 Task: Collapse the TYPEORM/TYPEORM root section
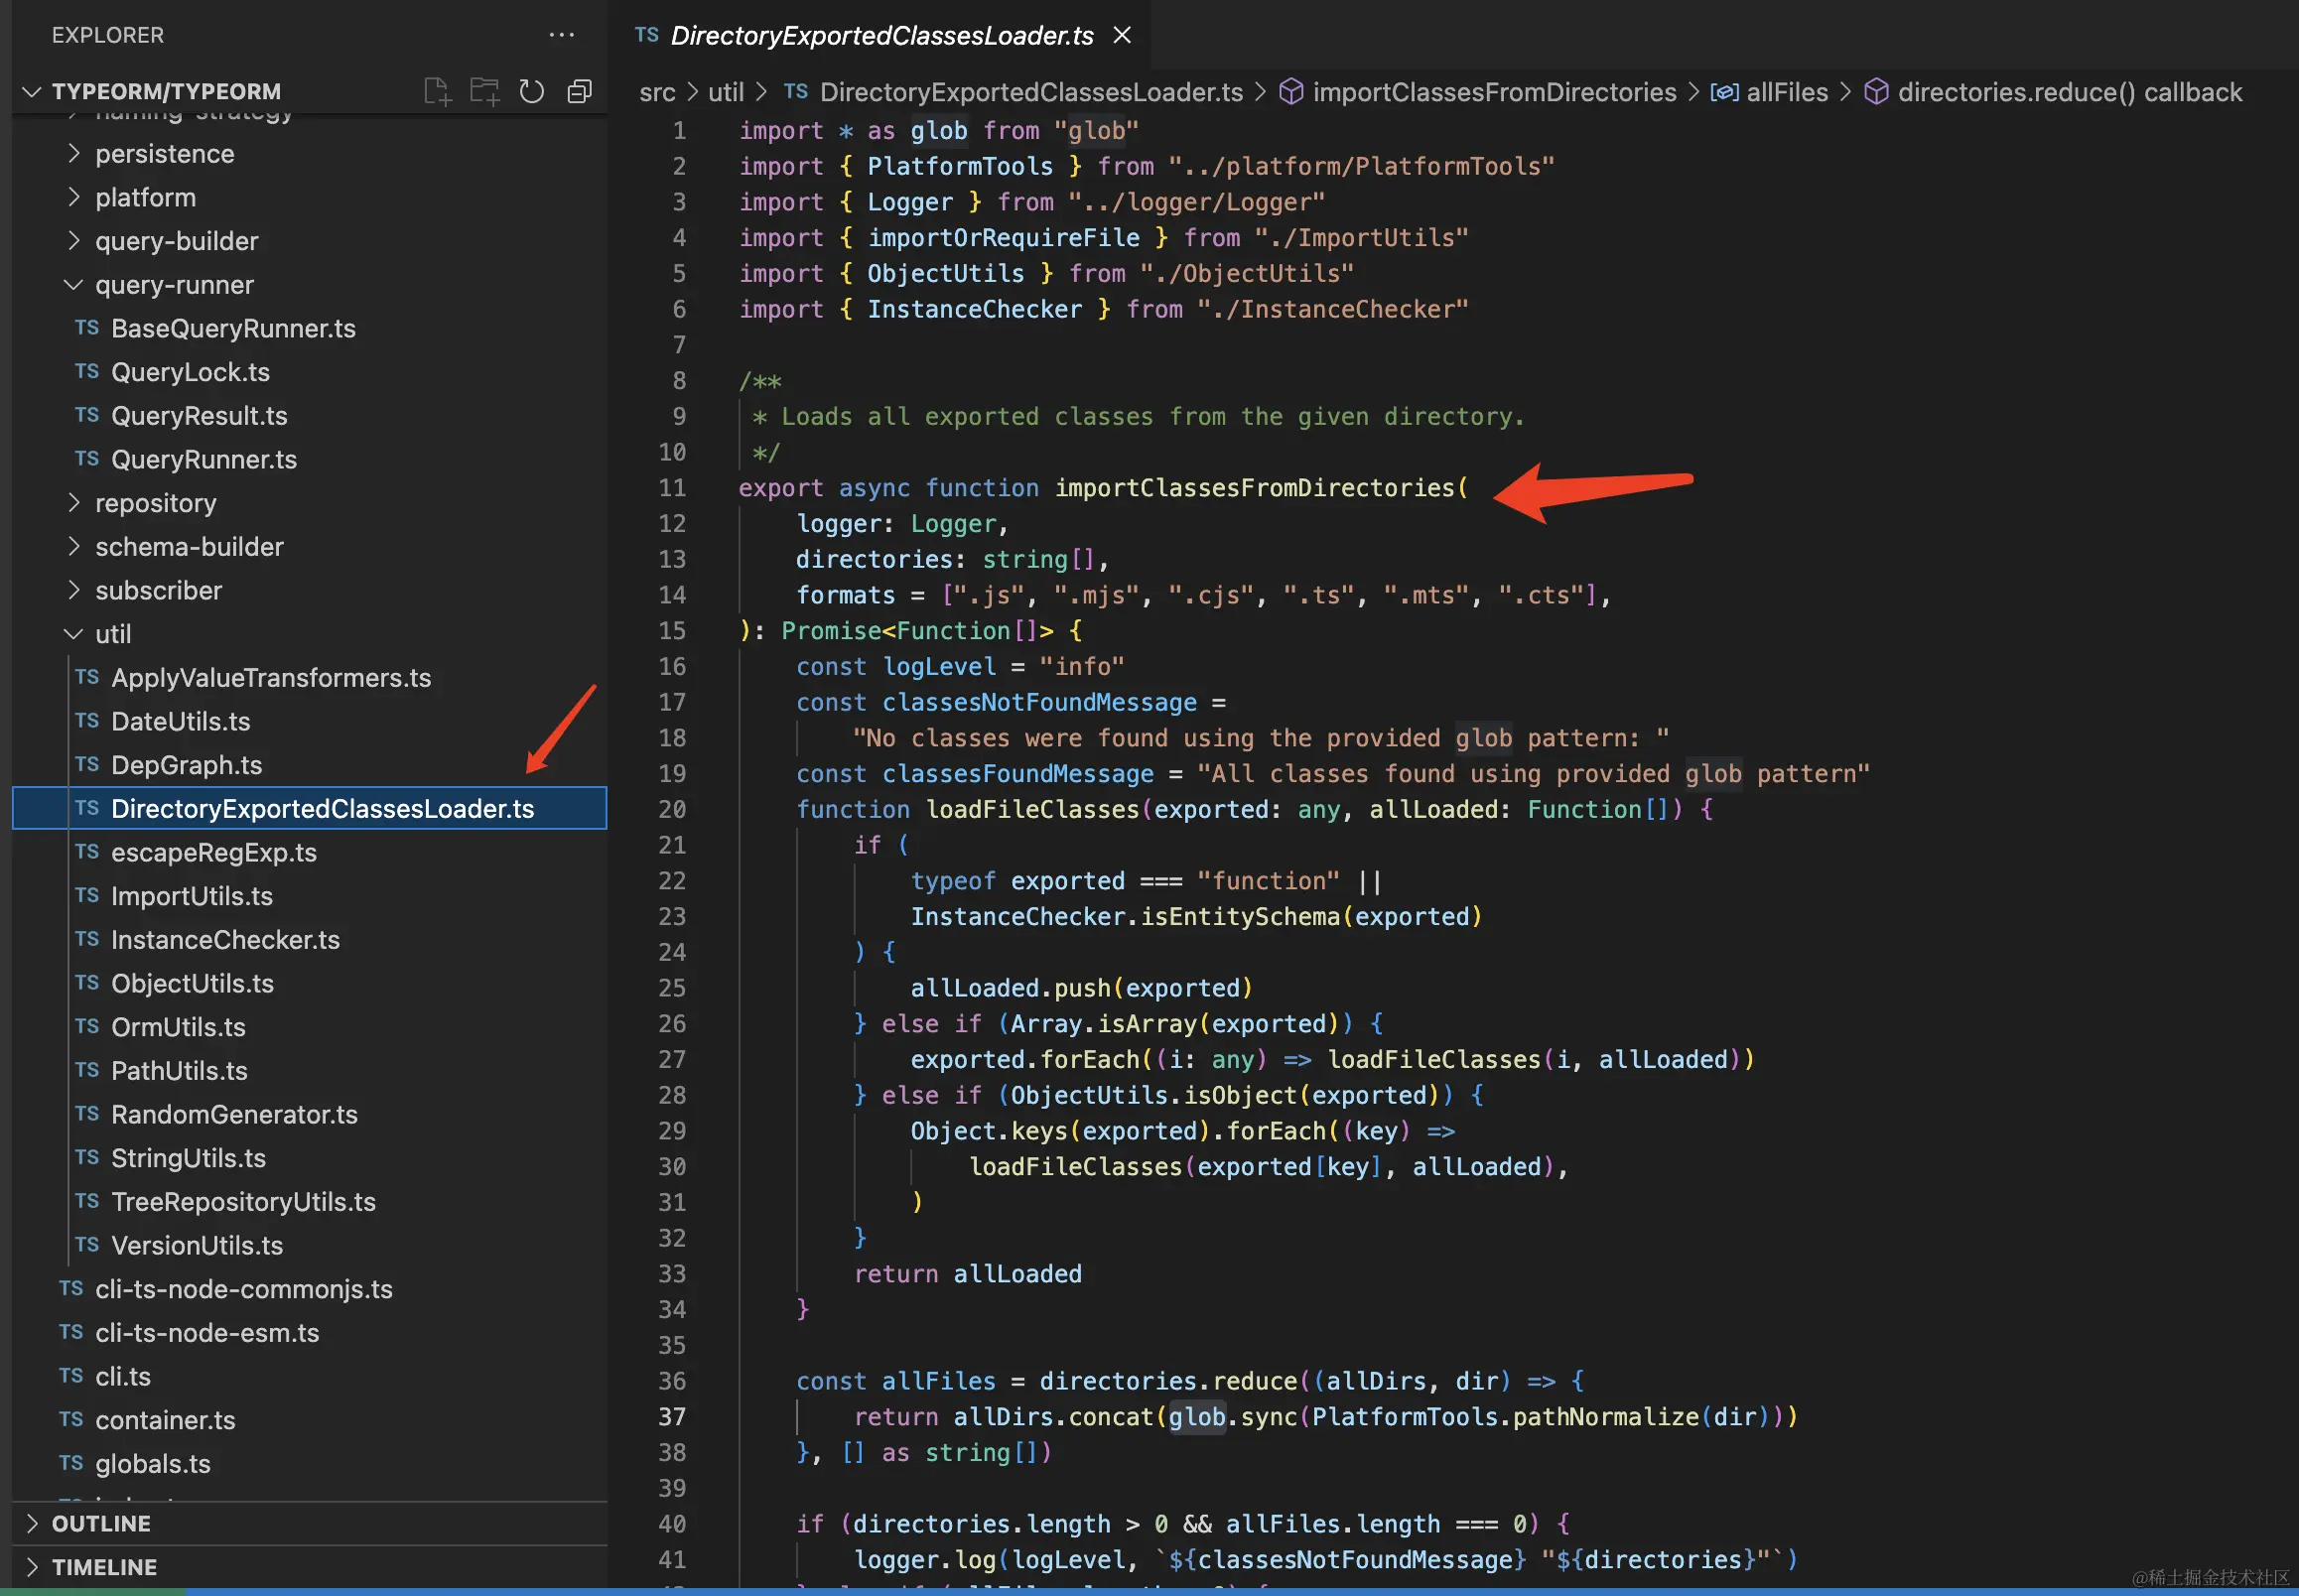coord(166,91)
